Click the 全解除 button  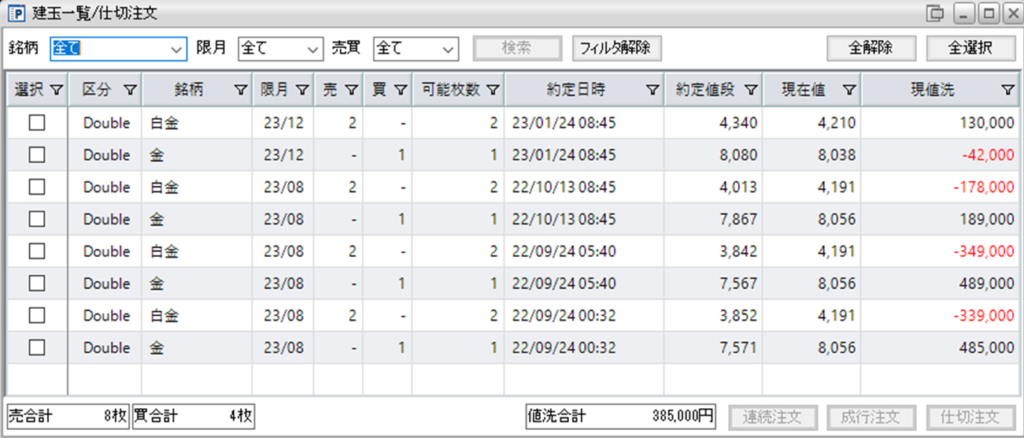tap(871, 48)
